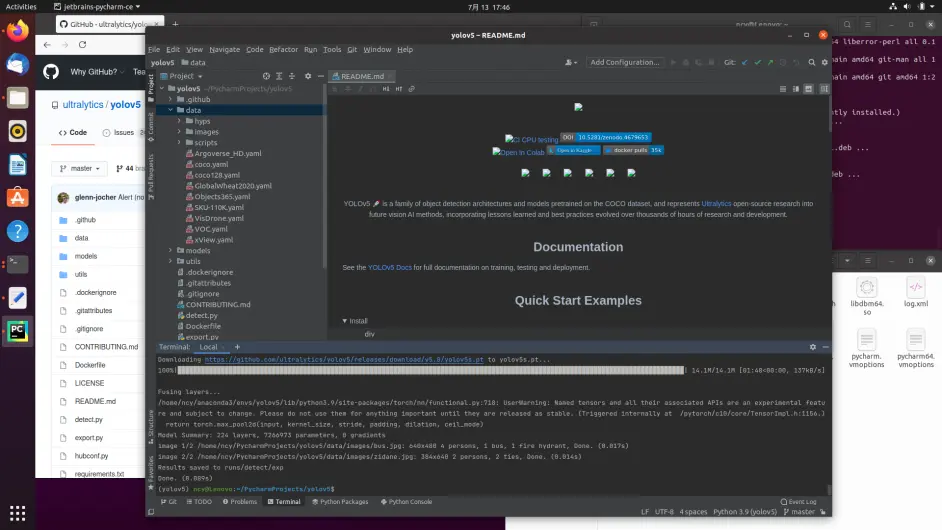This screenshot has width=942, height=530.
Task: Click the header toggle button beside H1
Action: coord(399,89)
